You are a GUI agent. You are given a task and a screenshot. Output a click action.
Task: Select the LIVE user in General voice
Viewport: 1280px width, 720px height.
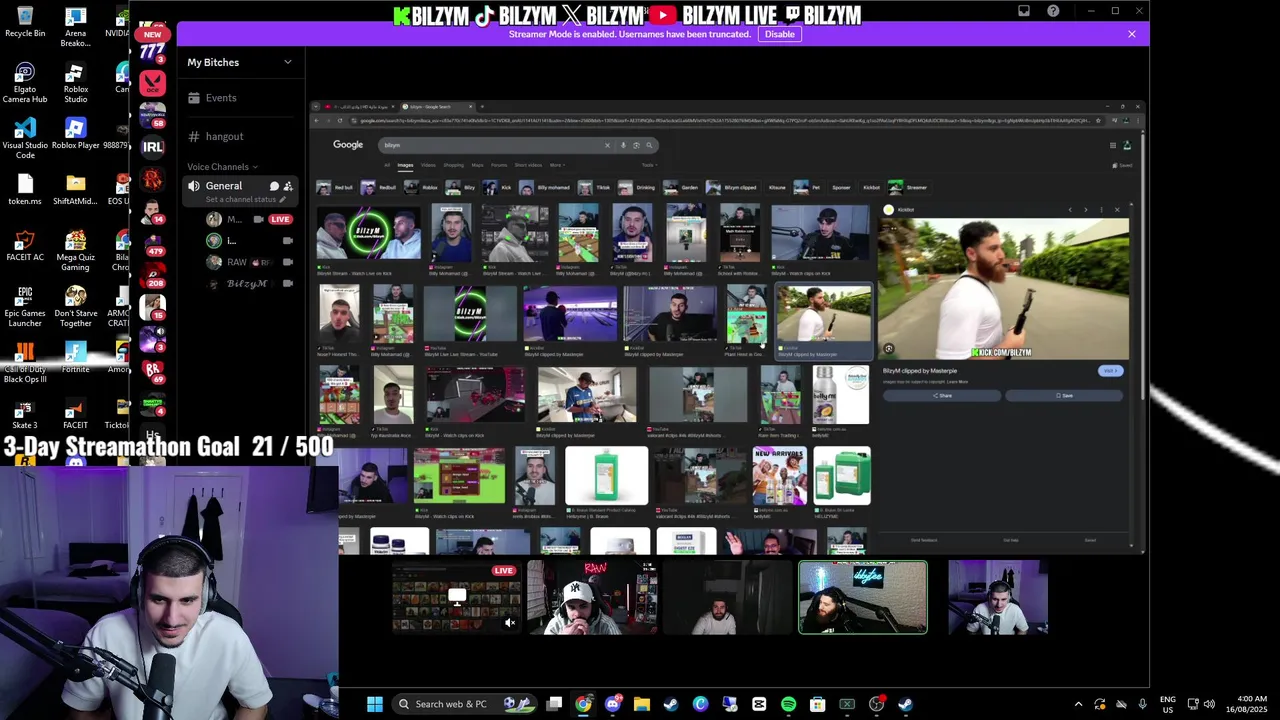coord(250,219)
